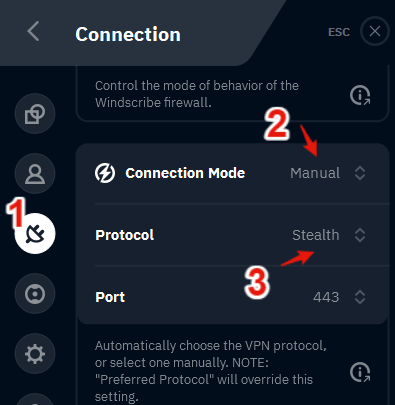
Task: Open firewall mode info link icon
Action: point(360,95)
